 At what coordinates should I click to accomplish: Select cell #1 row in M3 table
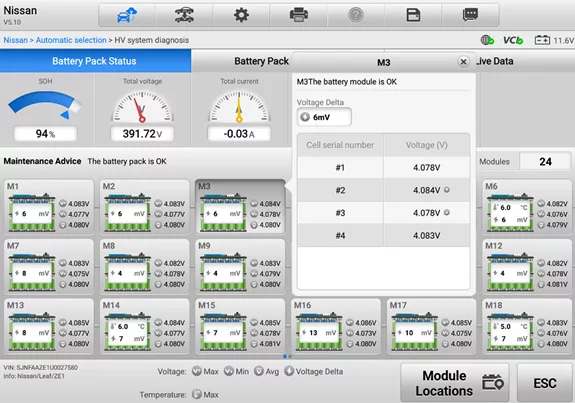[383, 168]
